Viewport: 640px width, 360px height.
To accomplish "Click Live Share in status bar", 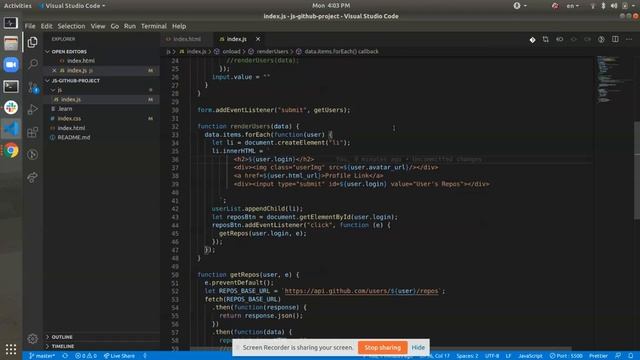I will click(119, 356).
